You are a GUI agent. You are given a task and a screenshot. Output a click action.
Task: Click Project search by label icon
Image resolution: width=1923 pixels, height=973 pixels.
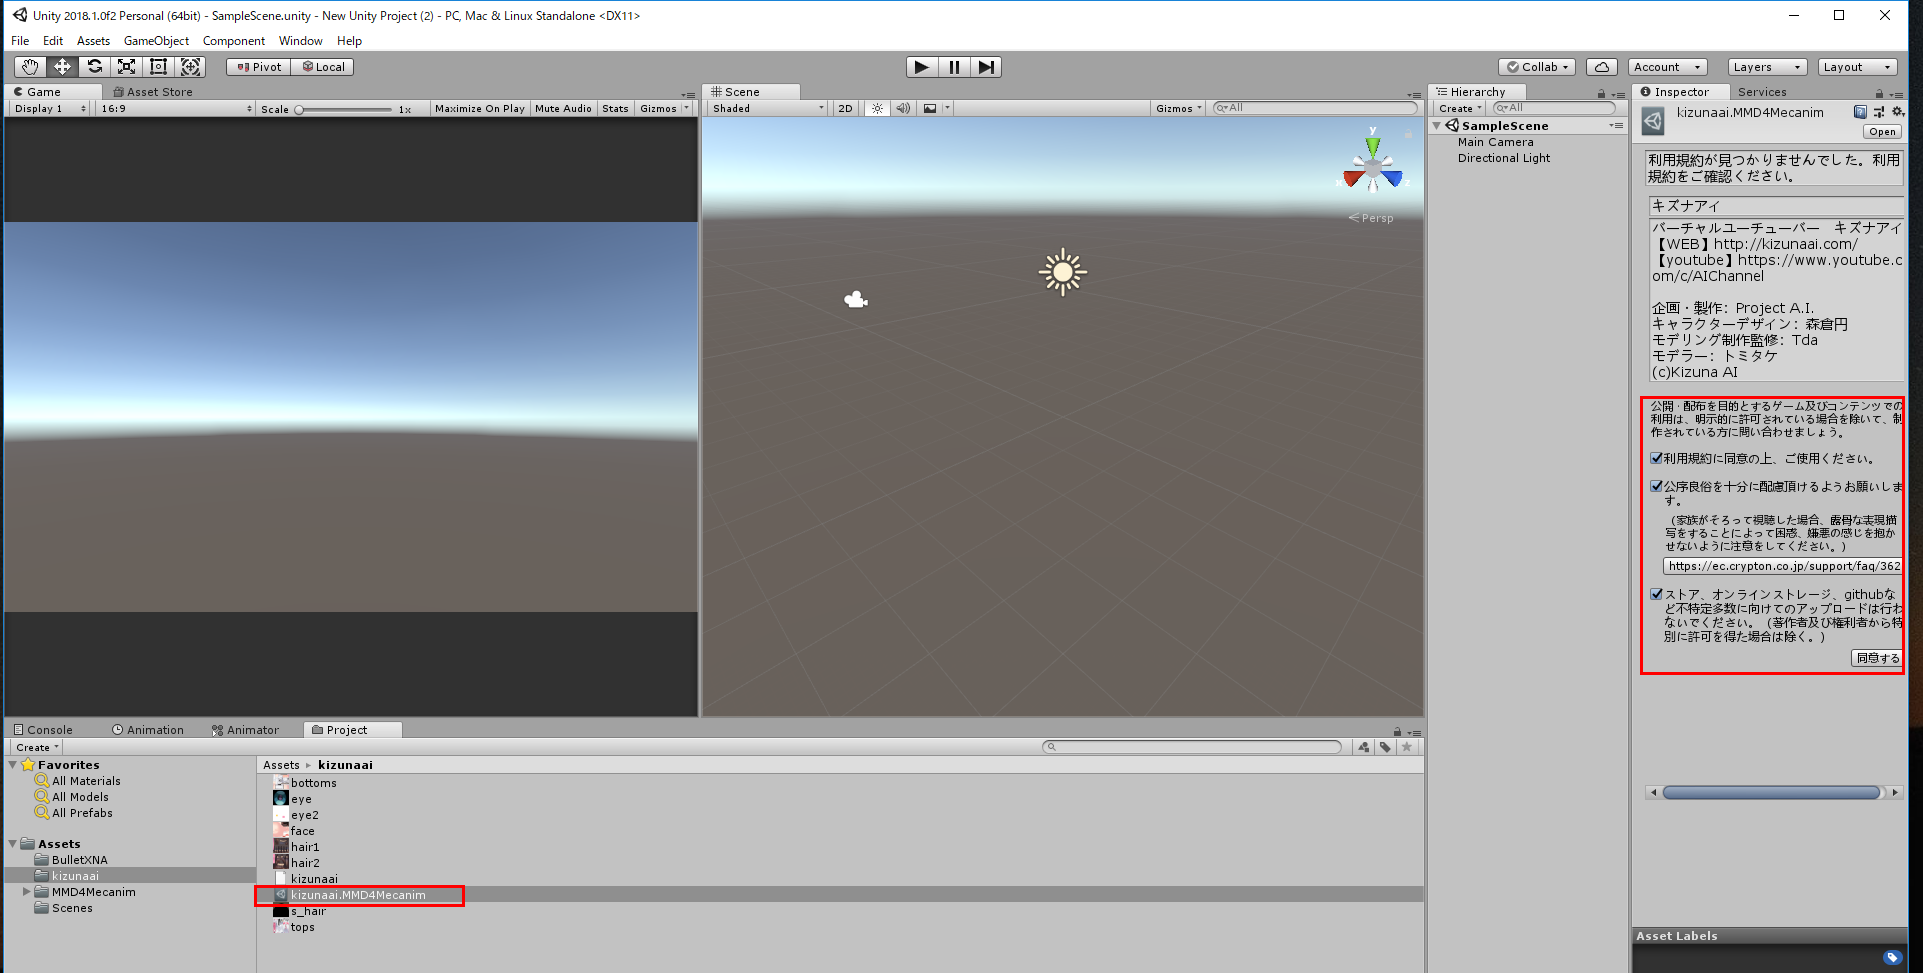coord(1385,747)
